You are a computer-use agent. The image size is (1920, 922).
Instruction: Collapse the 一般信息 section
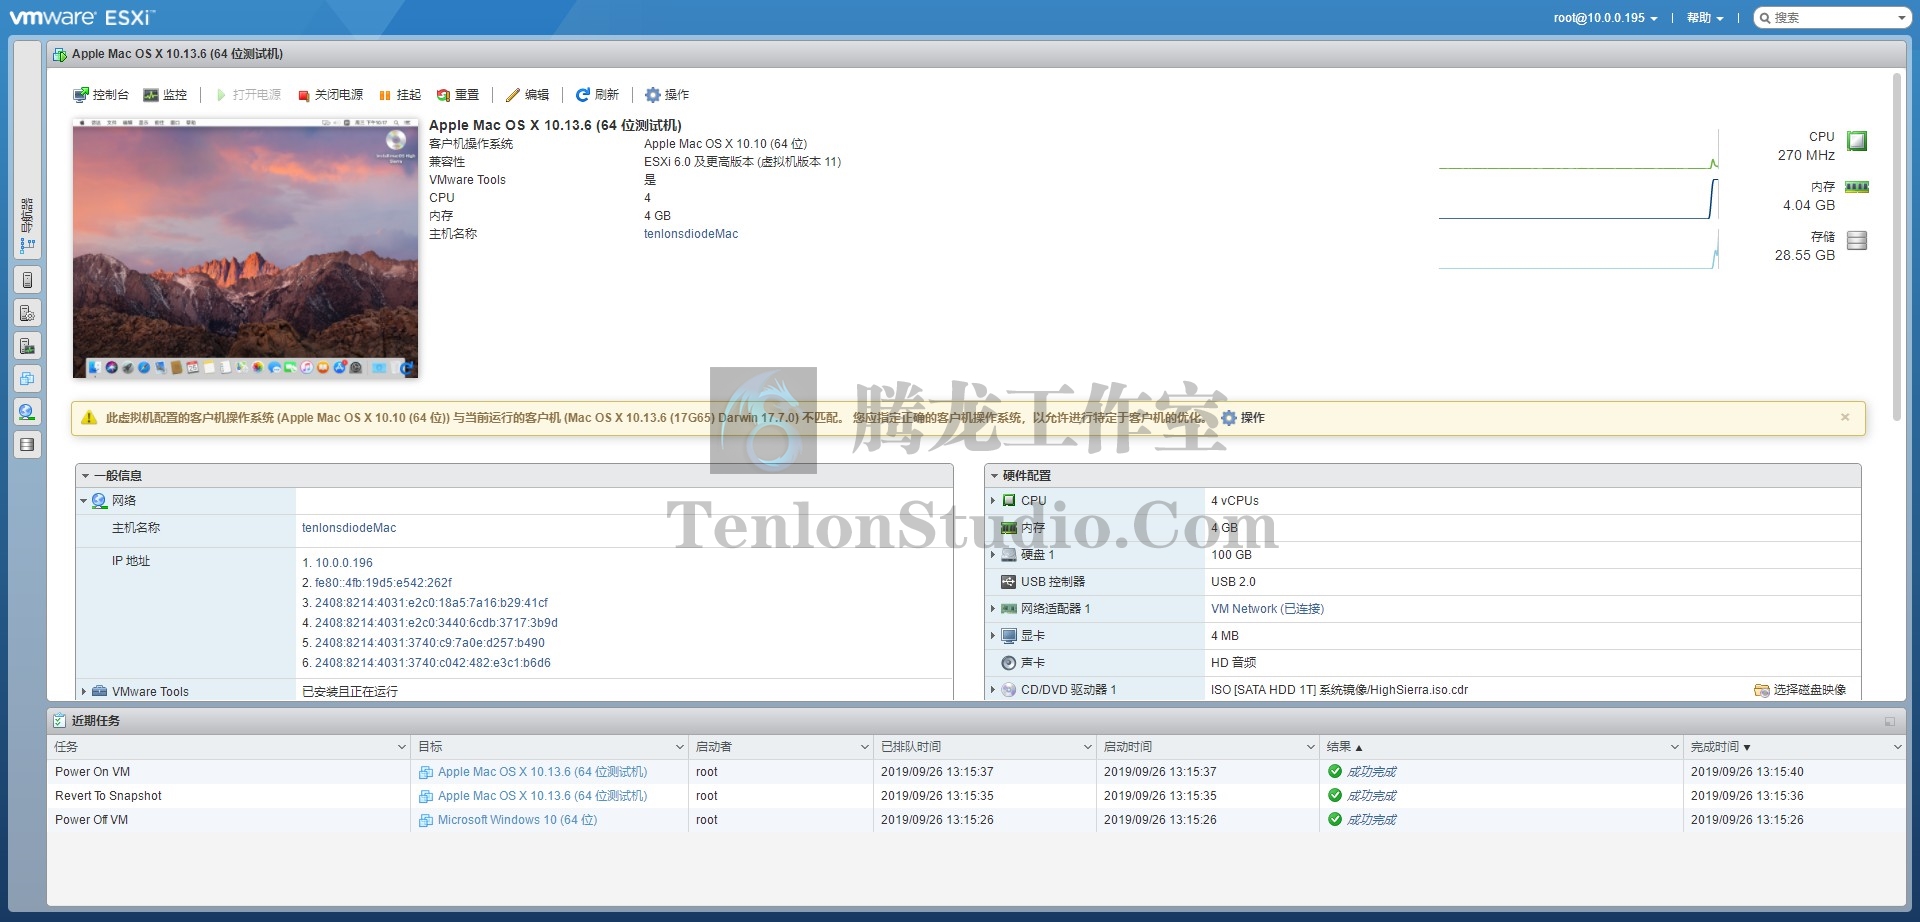click(85, 475)
